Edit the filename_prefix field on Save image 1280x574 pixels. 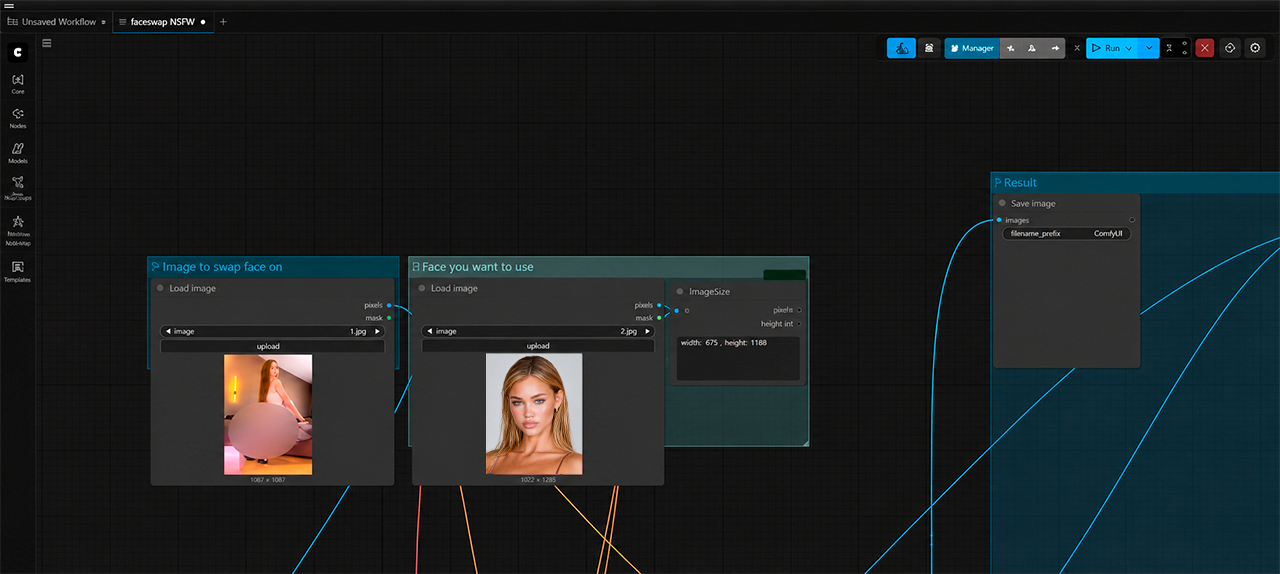[x=1066, y=233]
